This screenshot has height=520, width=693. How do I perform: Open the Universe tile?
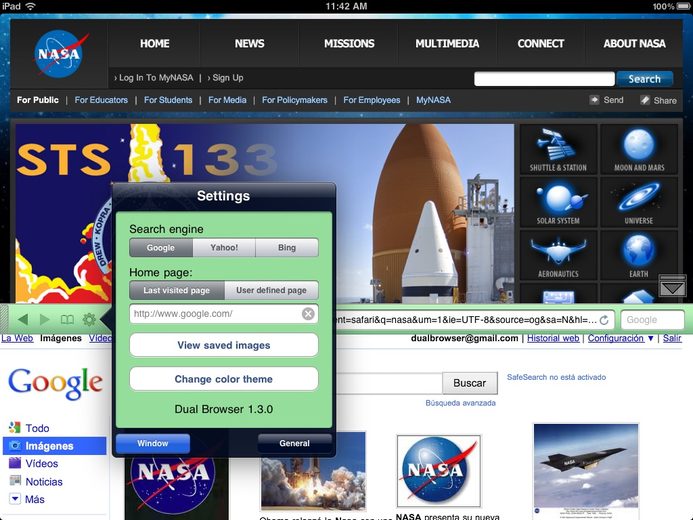(x=639, y=202)
